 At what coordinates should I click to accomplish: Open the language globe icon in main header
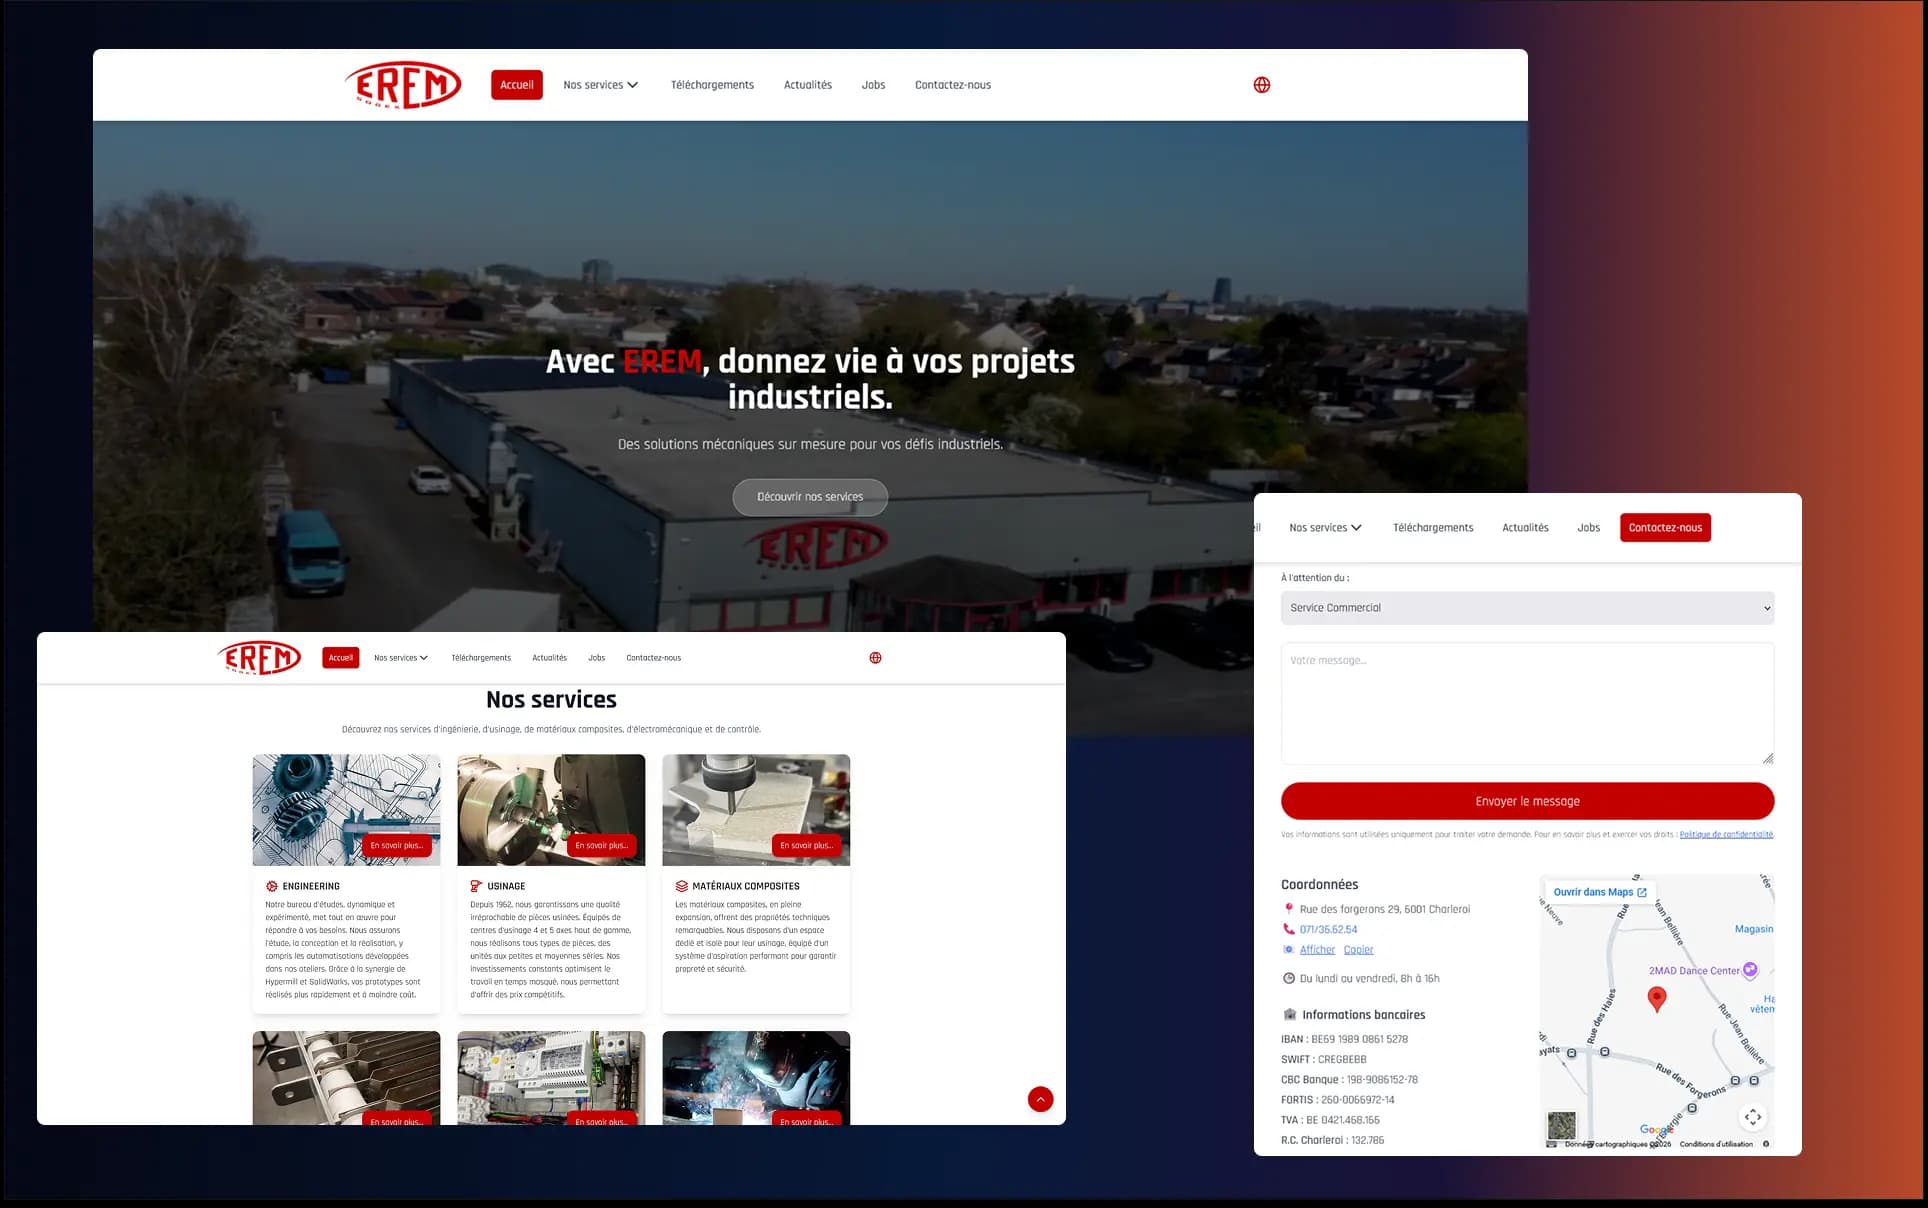(x=1262, y=85)
